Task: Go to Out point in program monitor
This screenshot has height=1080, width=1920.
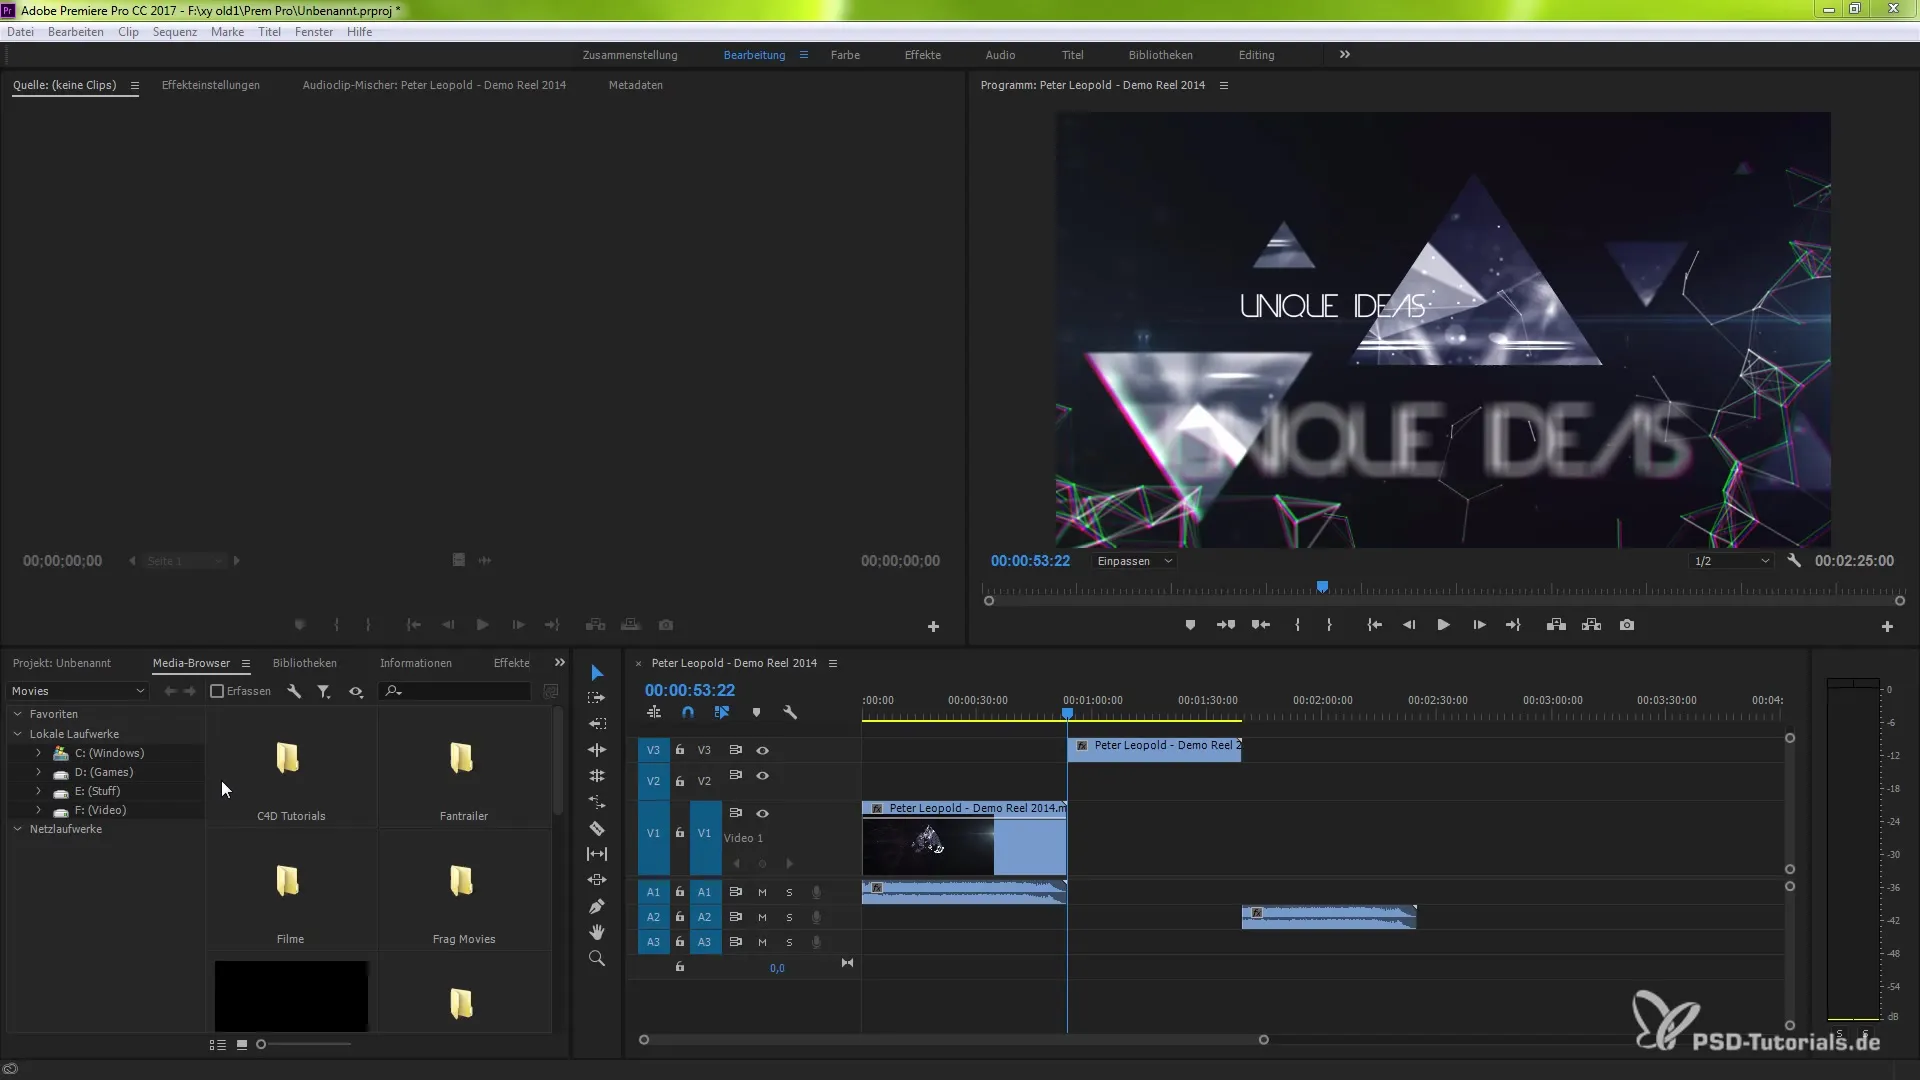Action: click(x=1513, y=625)
